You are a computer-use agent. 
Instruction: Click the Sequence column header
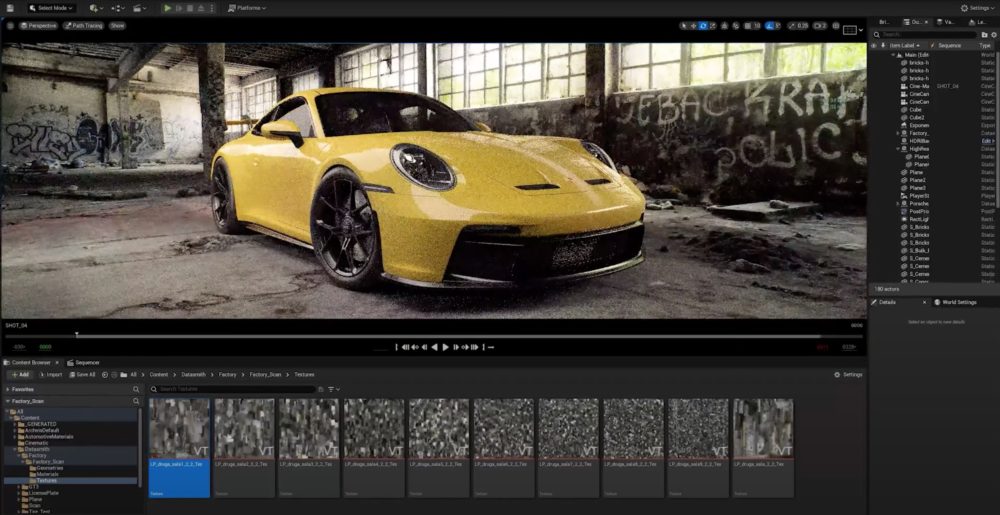click(x=952, y=46)
